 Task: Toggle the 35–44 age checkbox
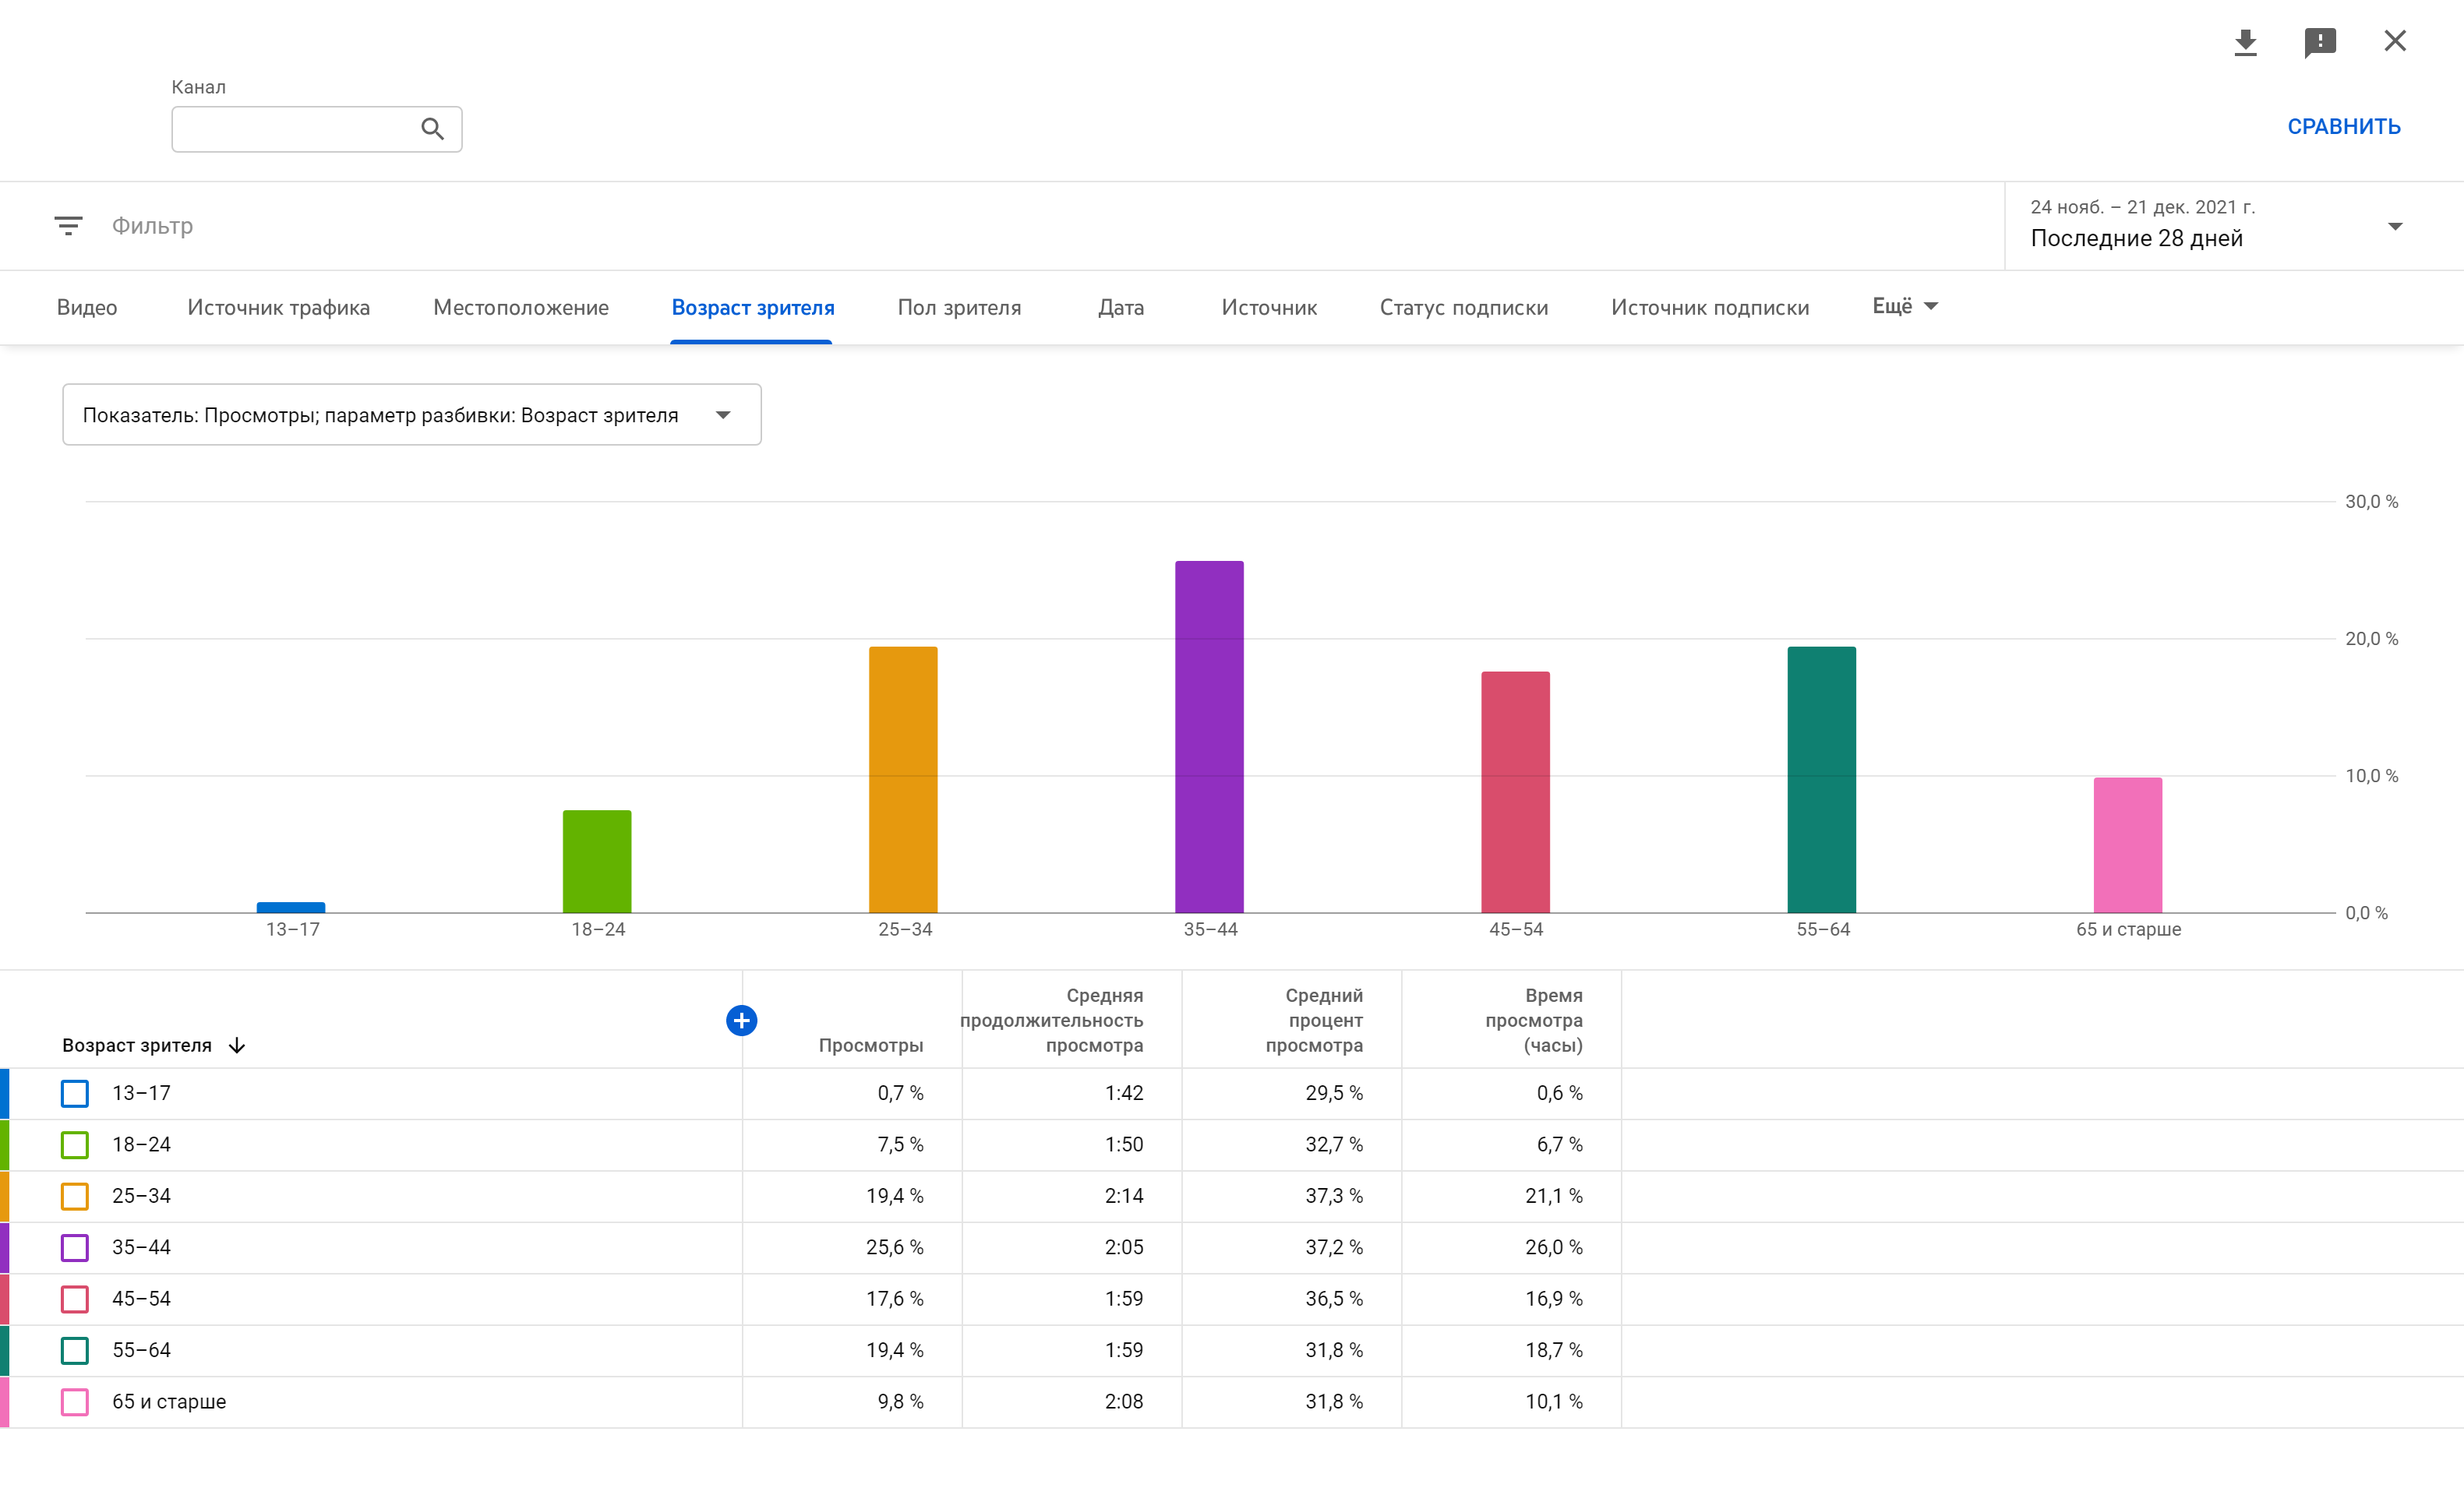pos(75,1247)
